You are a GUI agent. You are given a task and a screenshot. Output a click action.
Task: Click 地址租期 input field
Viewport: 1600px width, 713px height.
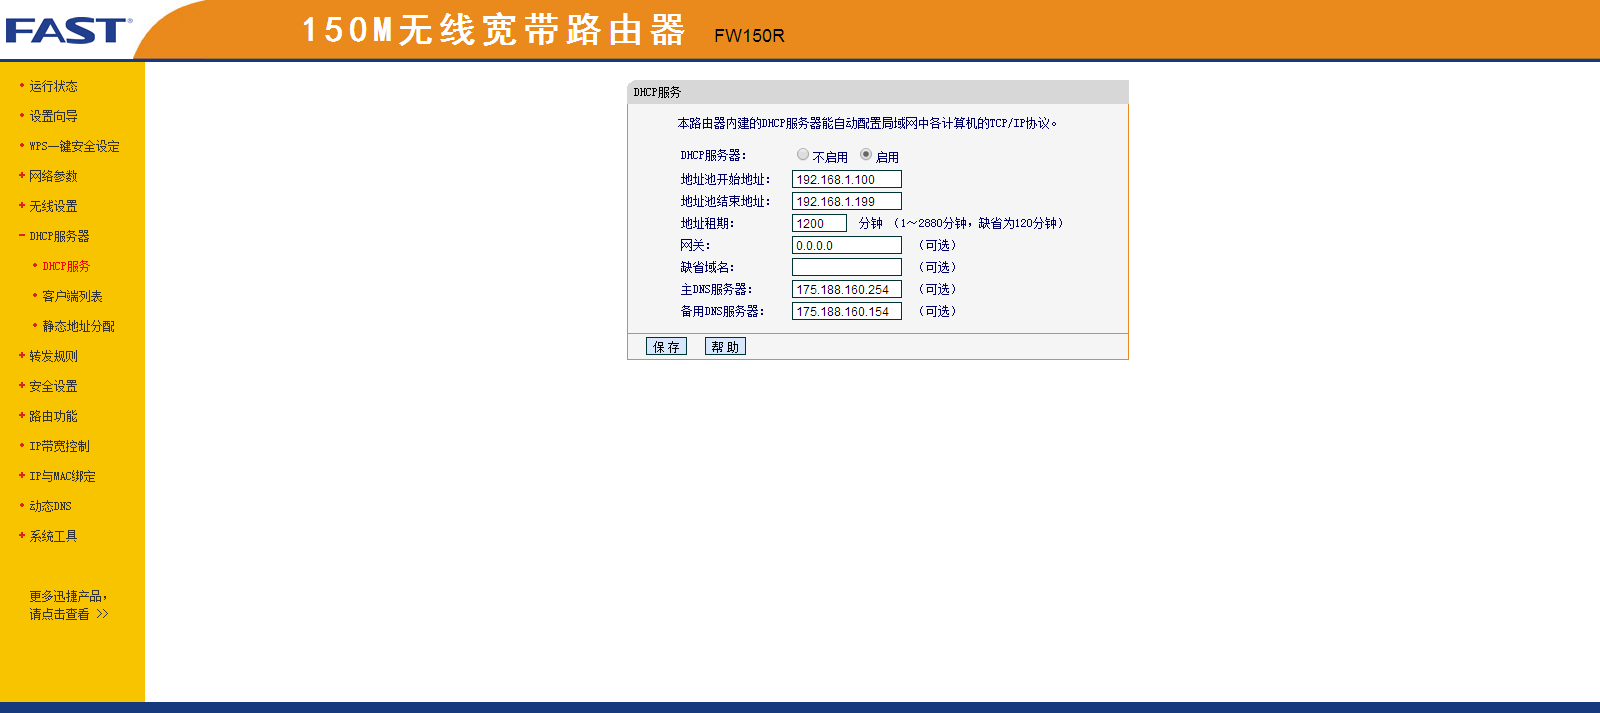819,223
